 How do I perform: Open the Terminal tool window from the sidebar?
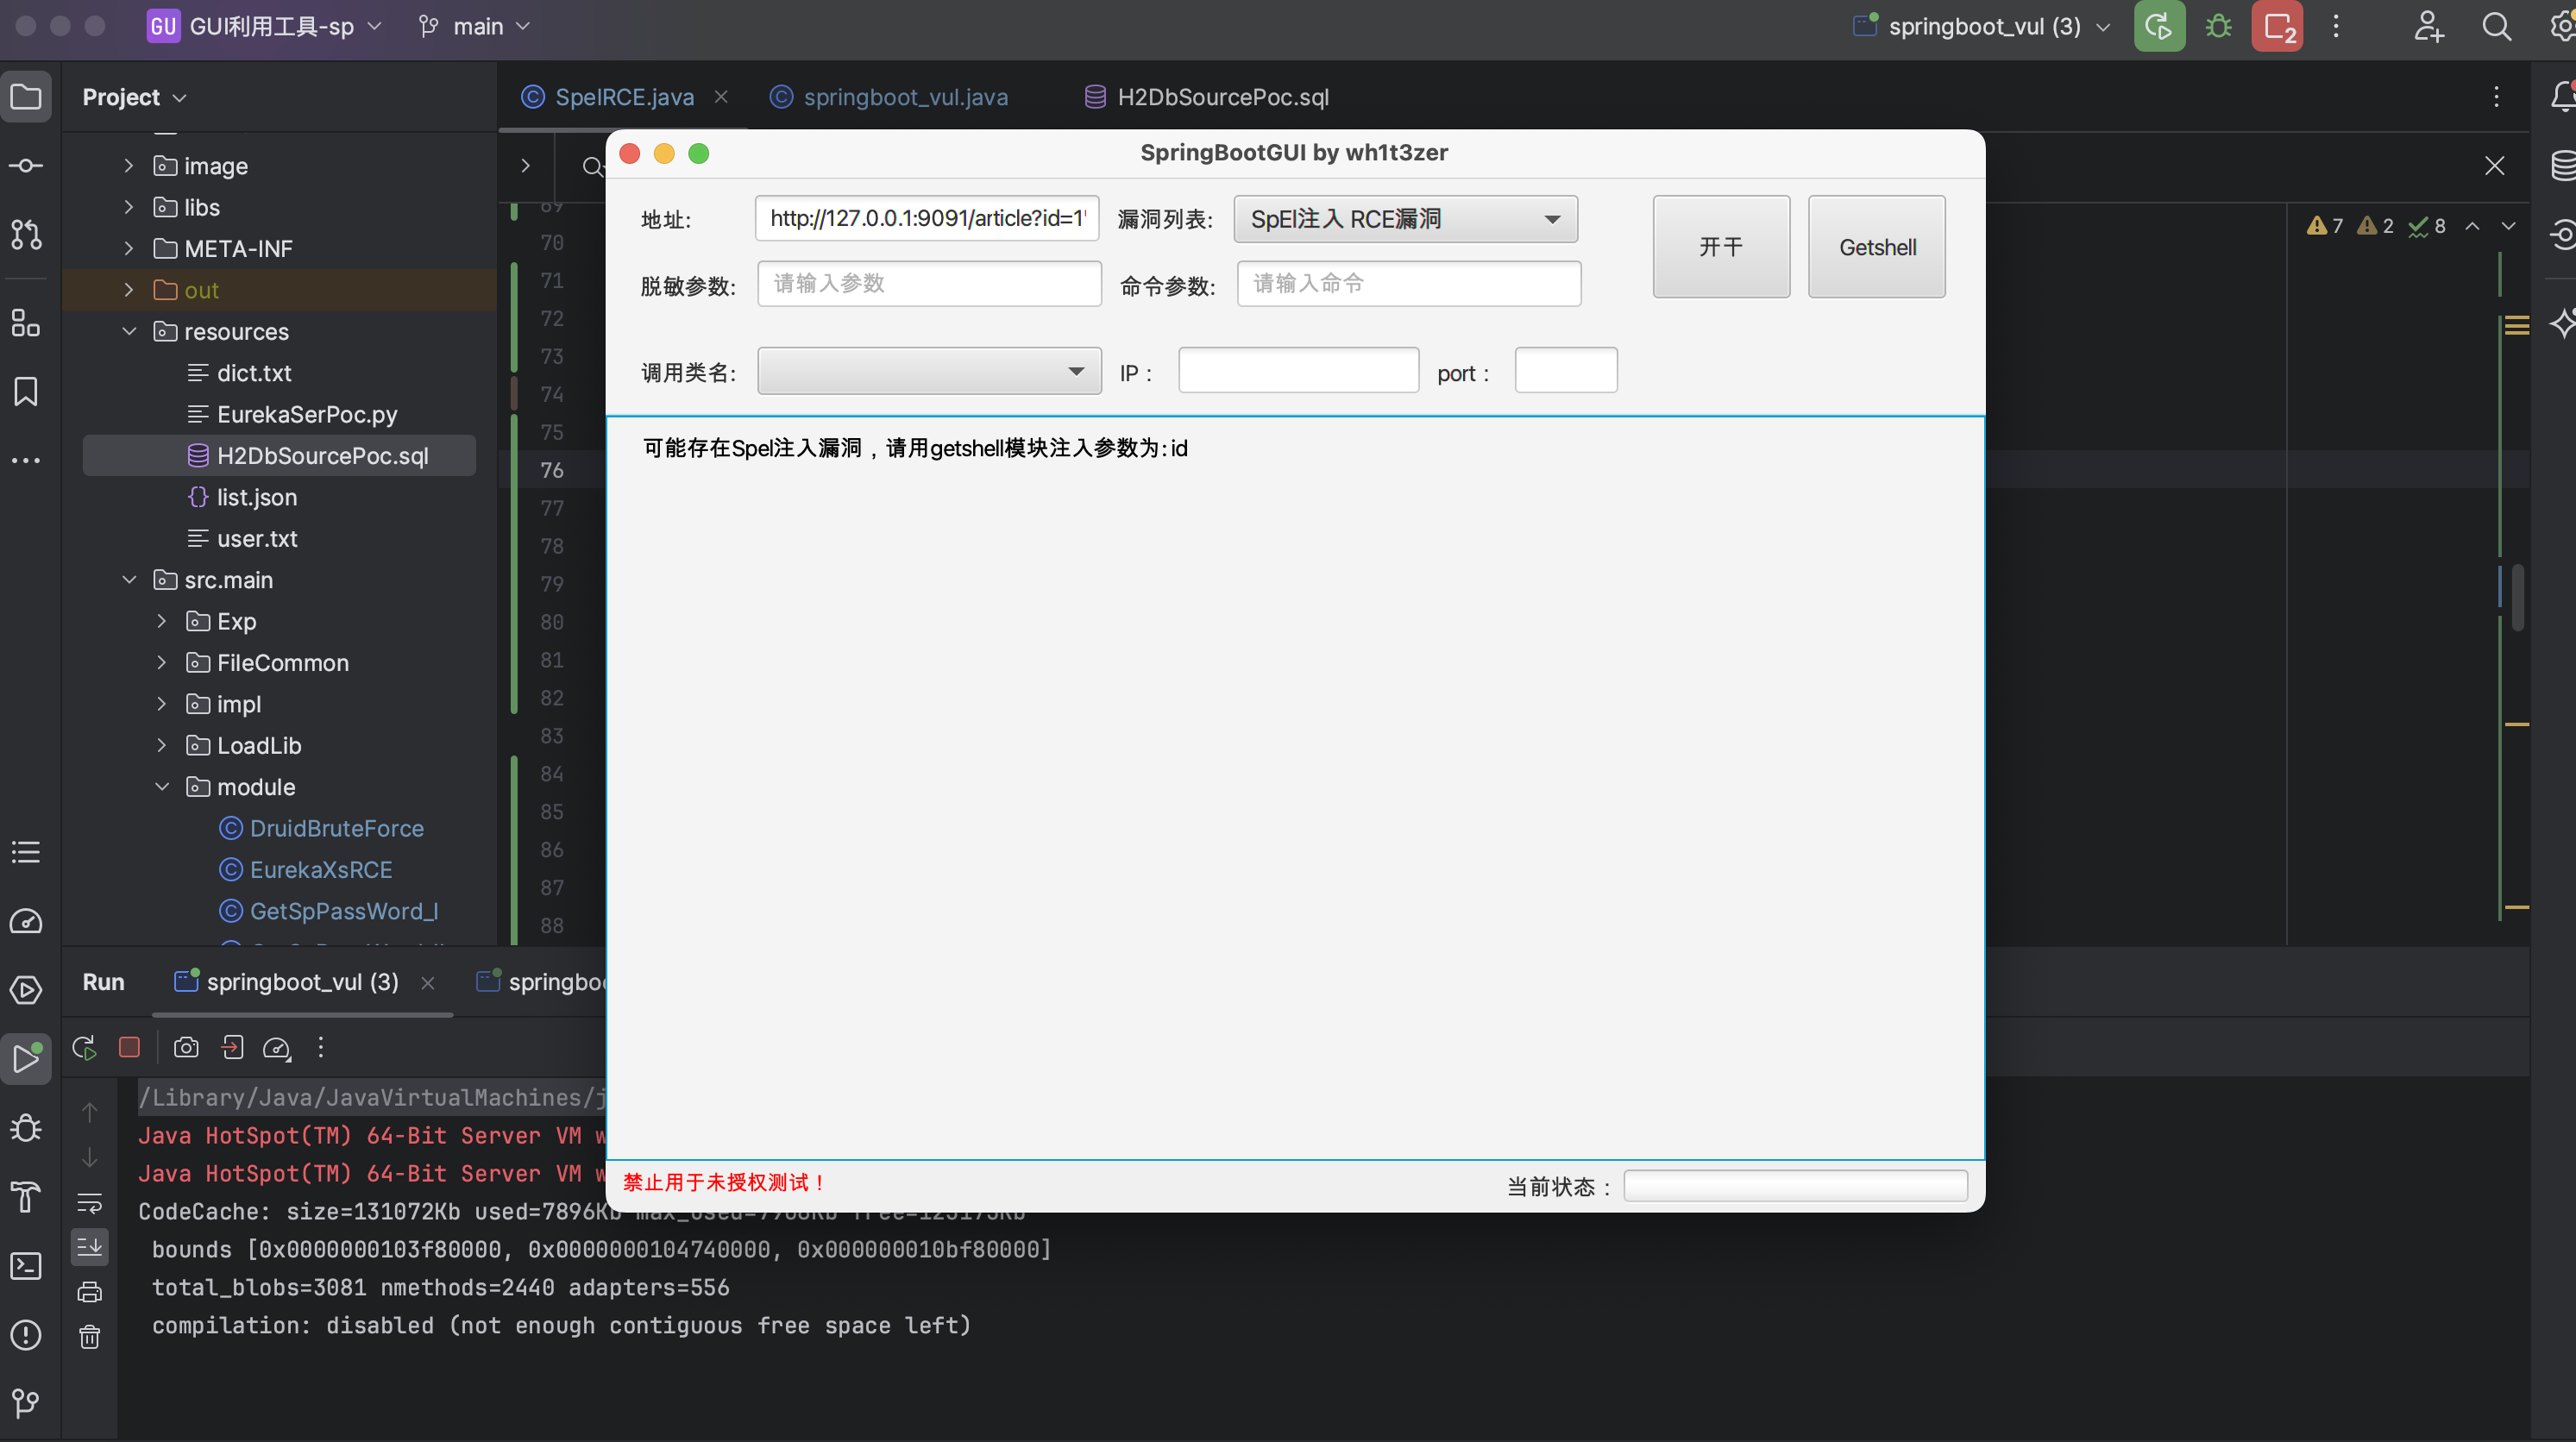click(26, 1266)
